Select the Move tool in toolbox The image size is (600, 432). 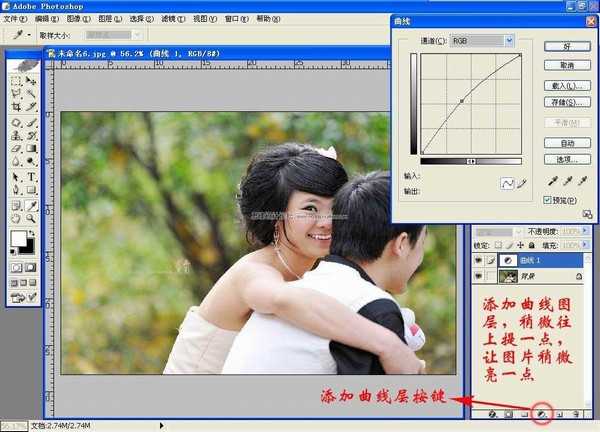tap(31, 78)
